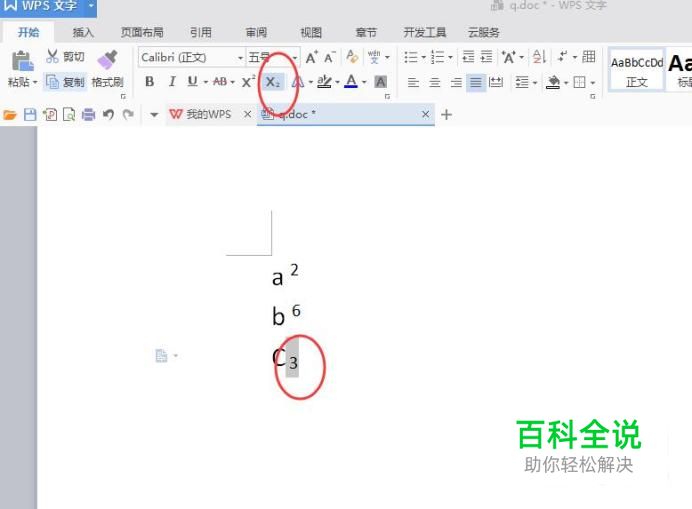This screenshot has width=692, height=509.
Task: Click the print preview icon
Action: [x=69, y=115]
